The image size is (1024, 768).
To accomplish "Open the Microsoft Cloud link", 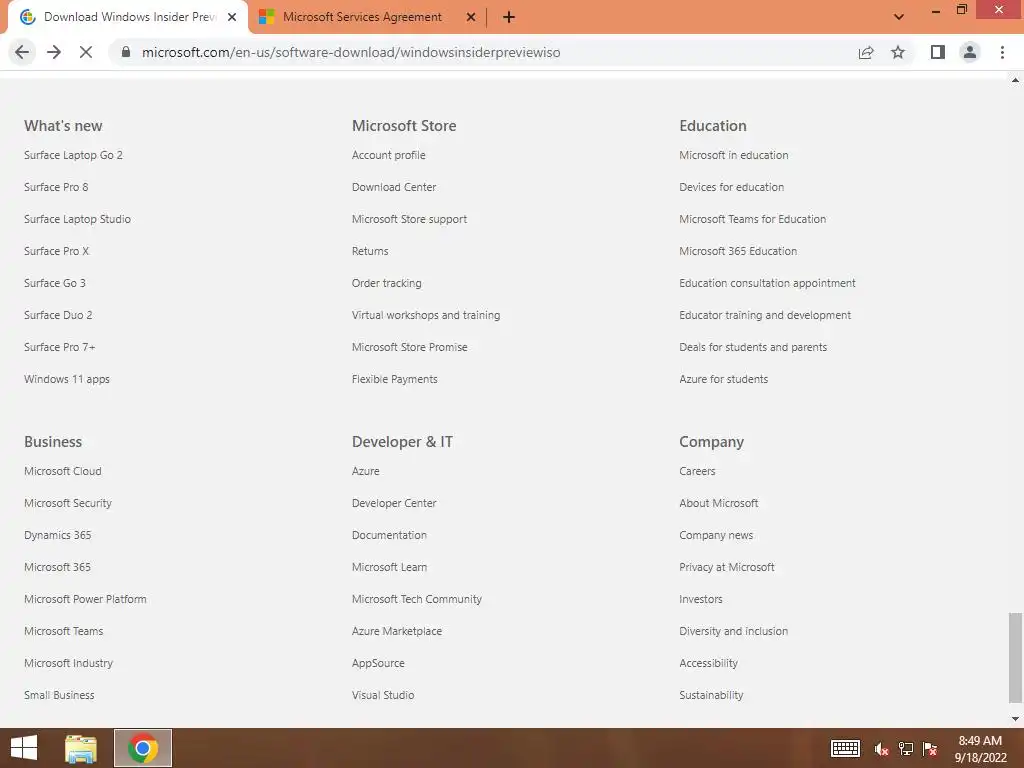I will coord(63,471).
